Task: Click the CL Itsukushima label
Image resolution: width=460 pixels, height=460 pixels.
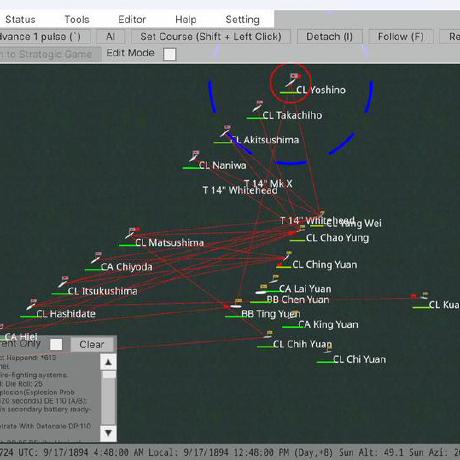Action: point(103,291)
